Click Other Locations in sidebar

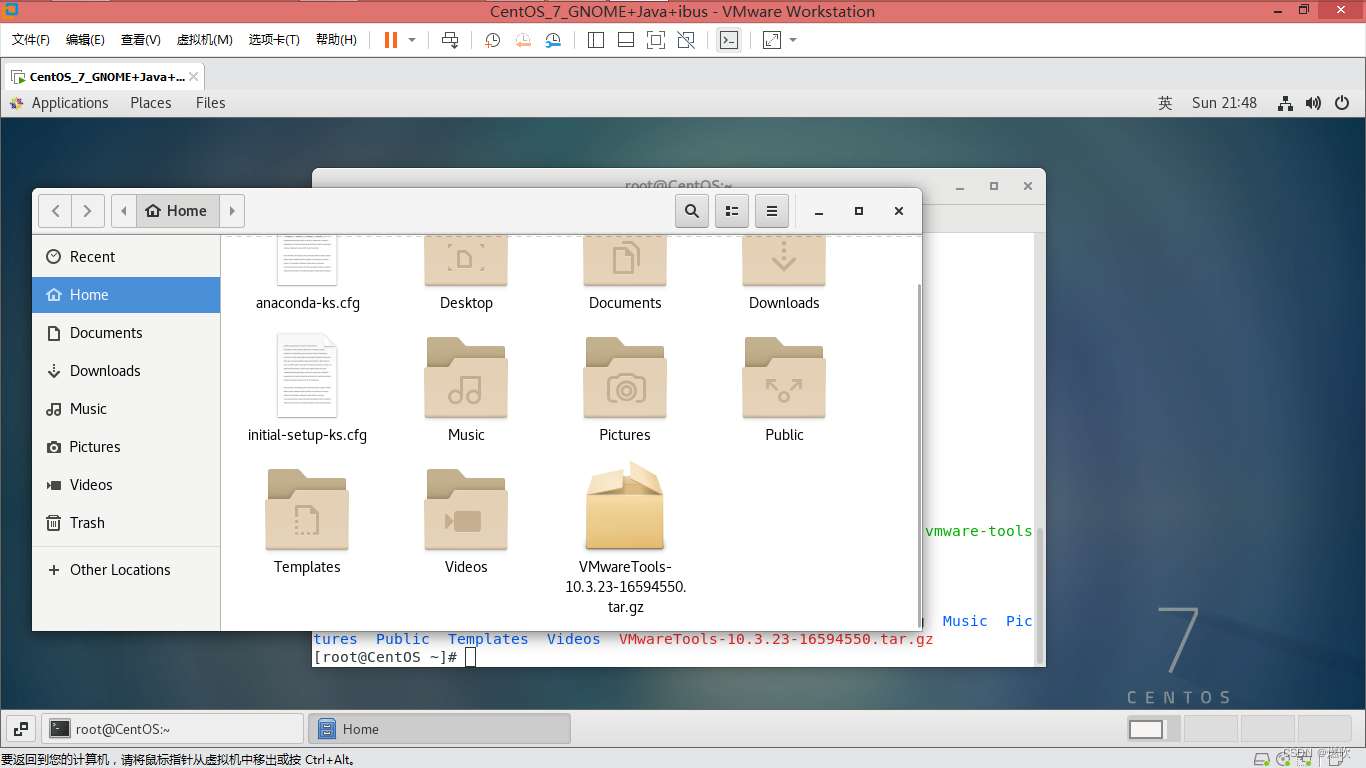click(126, 570)
